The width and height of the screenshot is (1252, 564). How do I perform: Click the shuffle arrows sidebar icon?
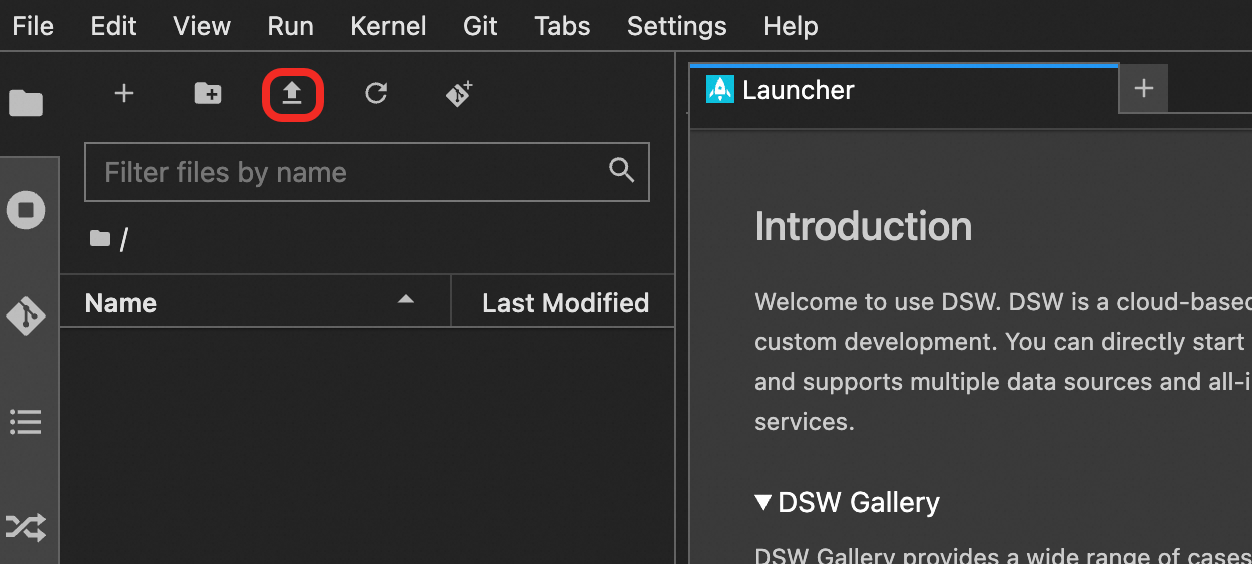click(x=26, y=527)
